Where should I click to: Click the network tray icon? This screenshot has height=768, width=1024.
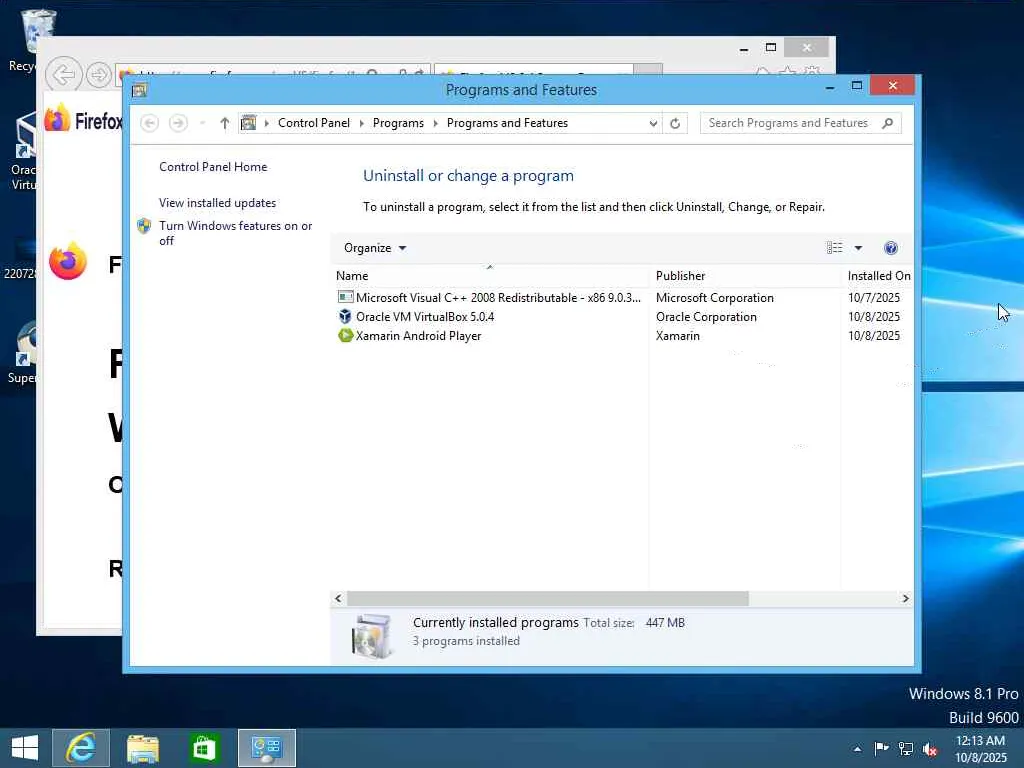906,748
